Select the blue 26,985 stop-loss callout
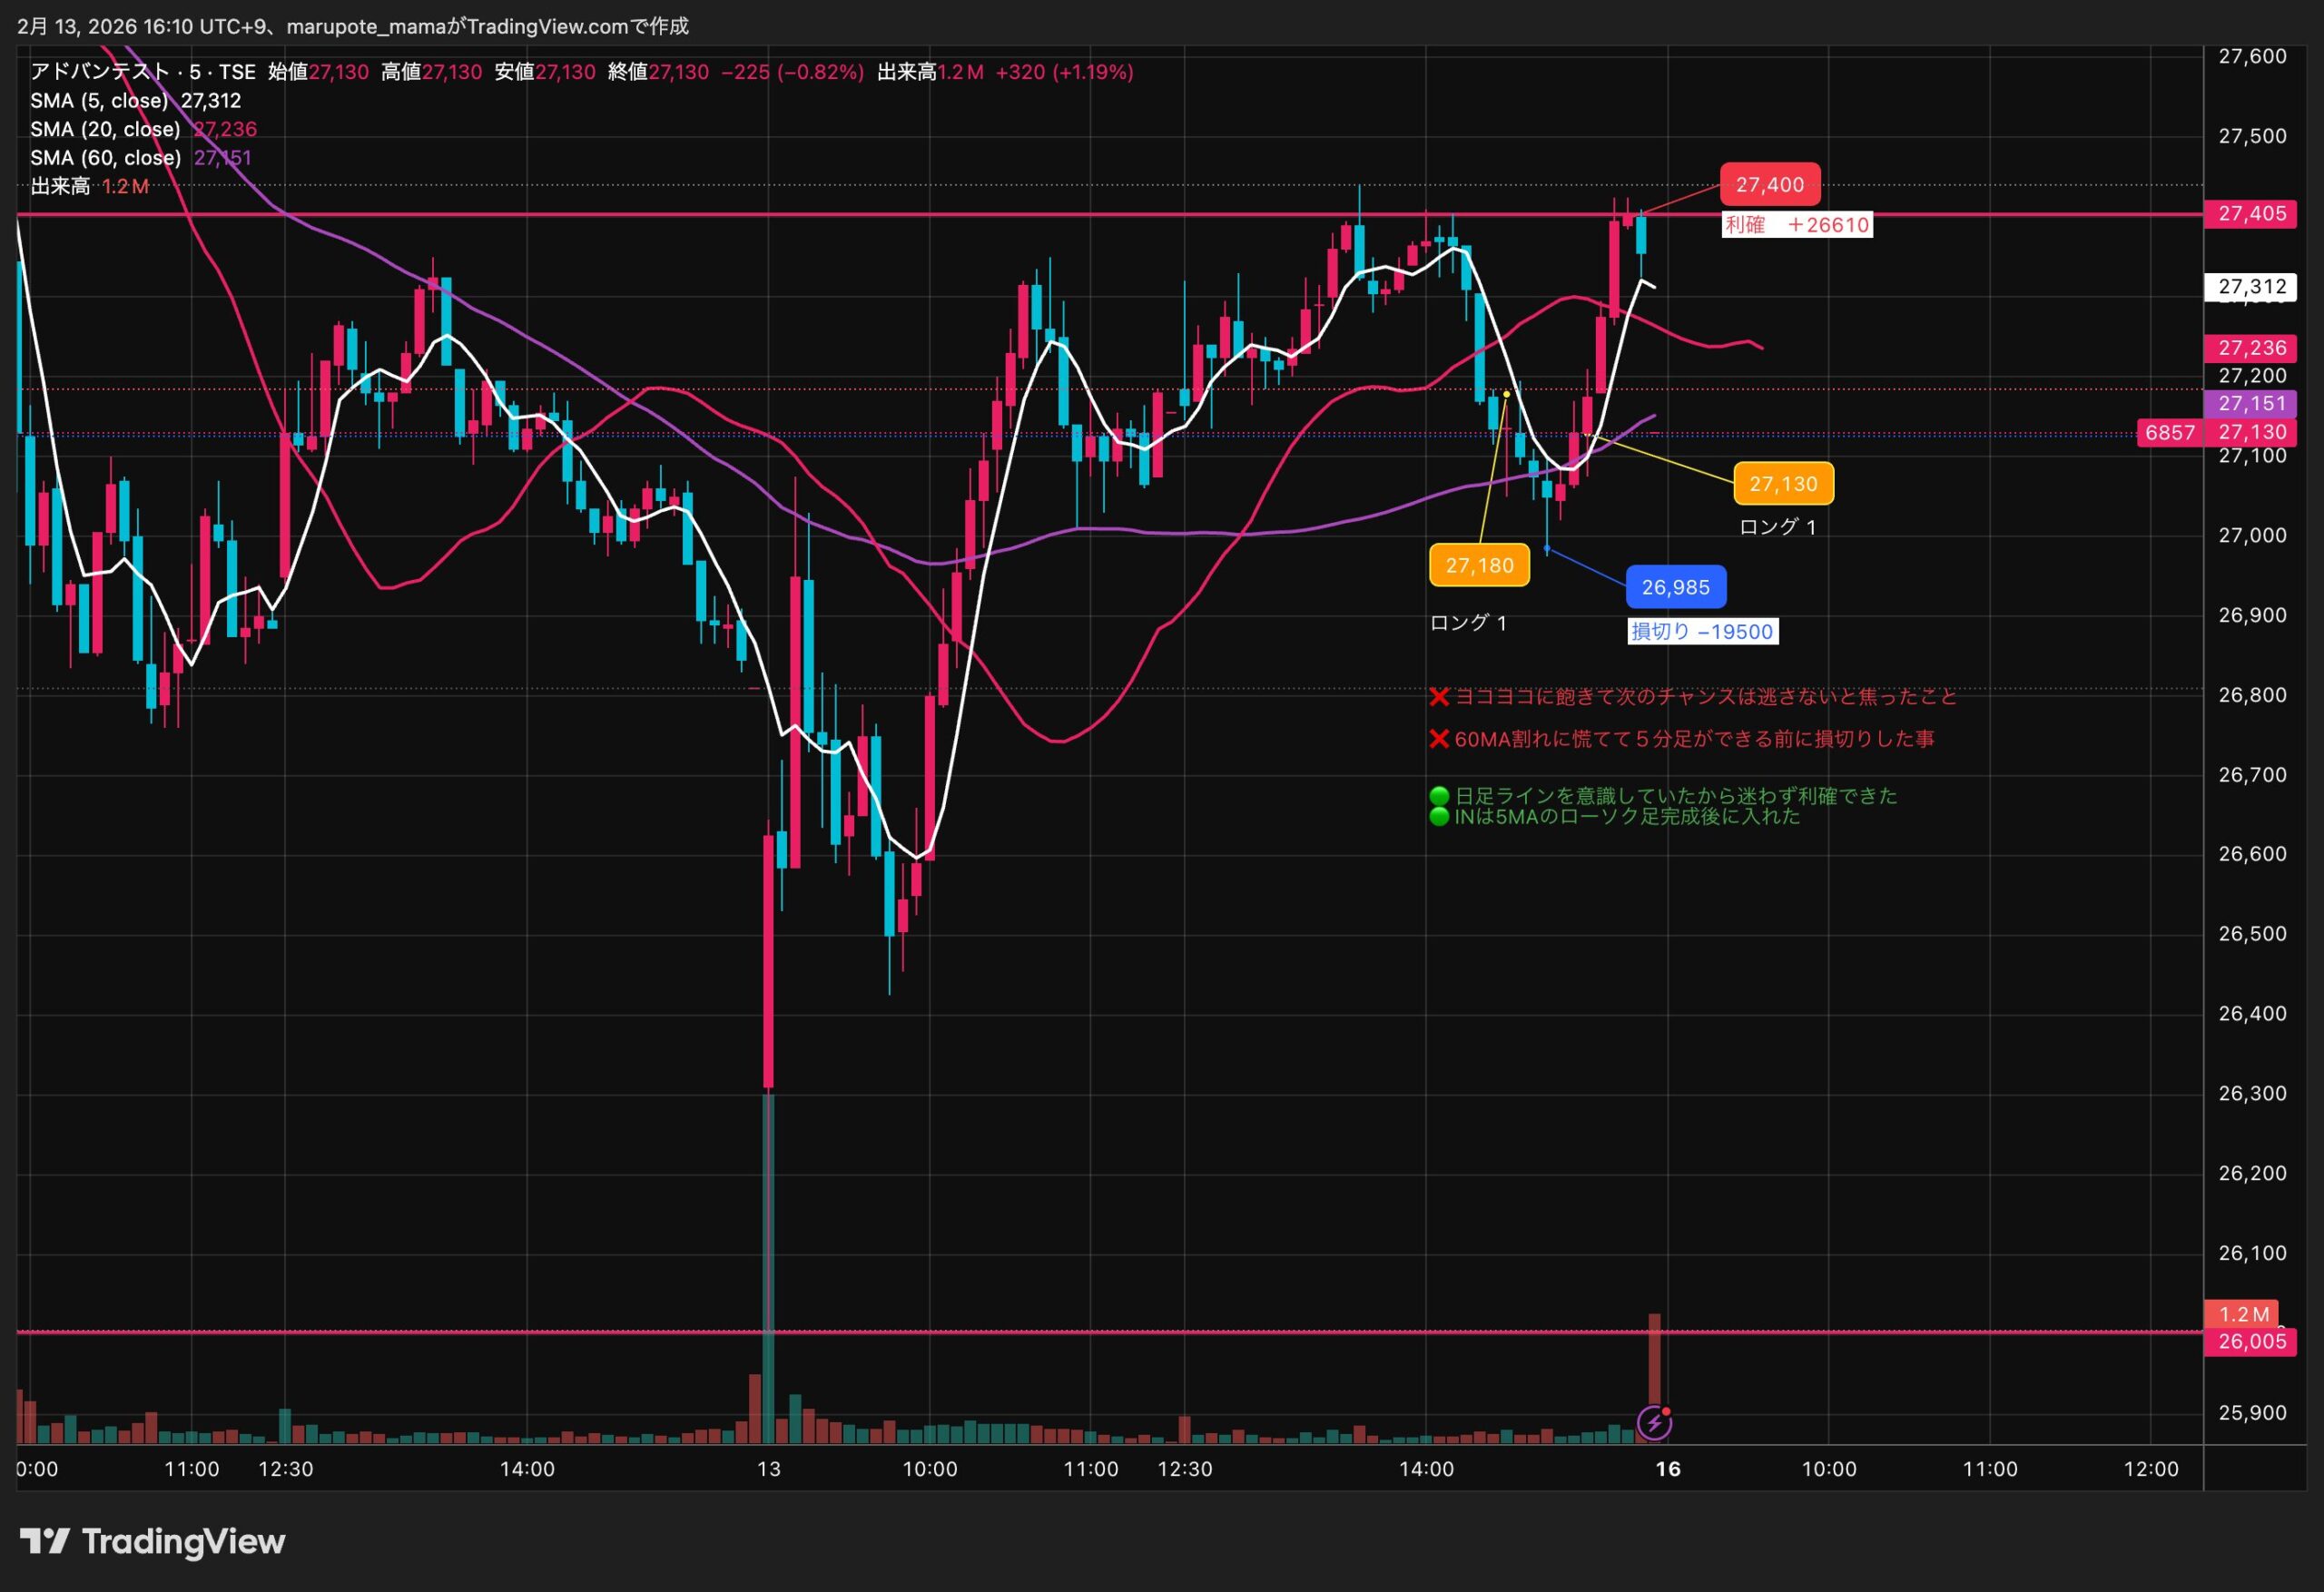Viewport: 2324px width, 1592px height. pyautogui.click(x=1675, y=587)
